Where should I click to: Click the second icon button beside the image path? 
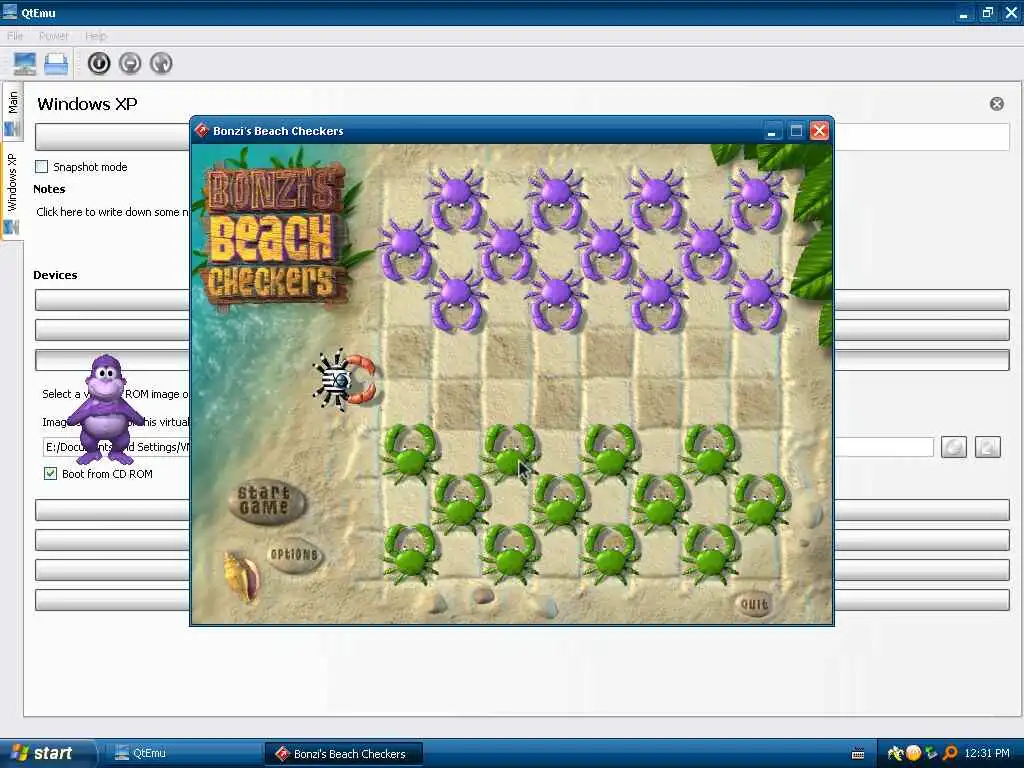coord(987,447)
